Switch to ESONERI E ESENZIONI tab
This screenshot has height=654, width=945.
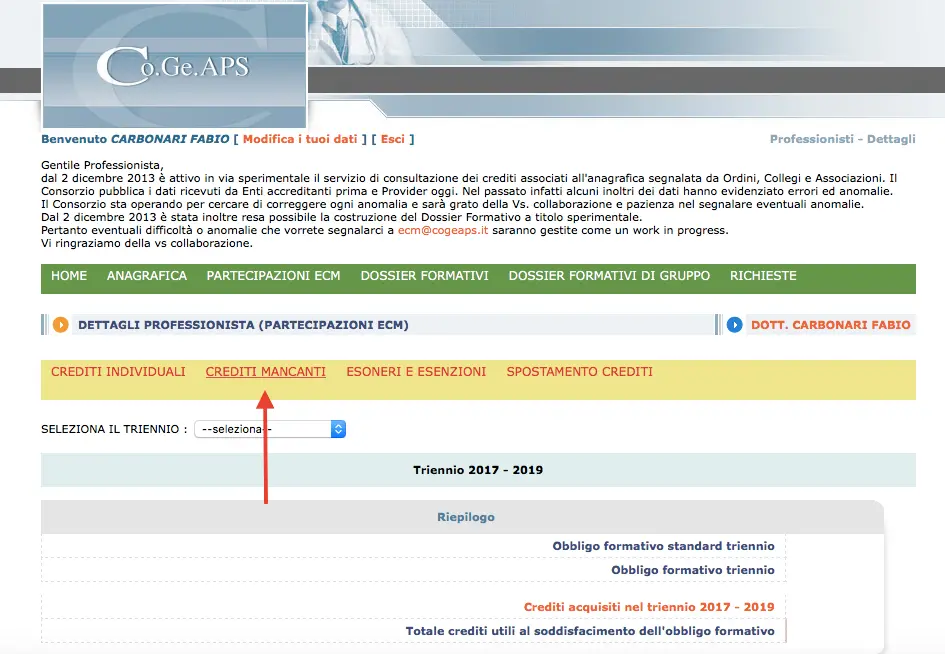[x=416, y=372]
